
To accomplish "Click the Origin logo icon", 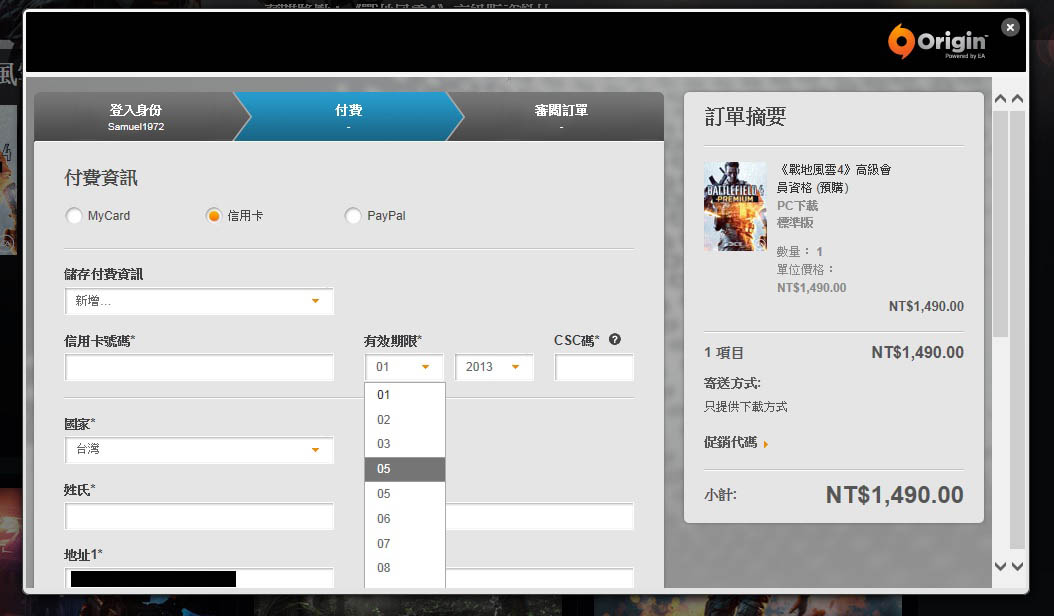I will pyautogui.click(x=902, y=42).
